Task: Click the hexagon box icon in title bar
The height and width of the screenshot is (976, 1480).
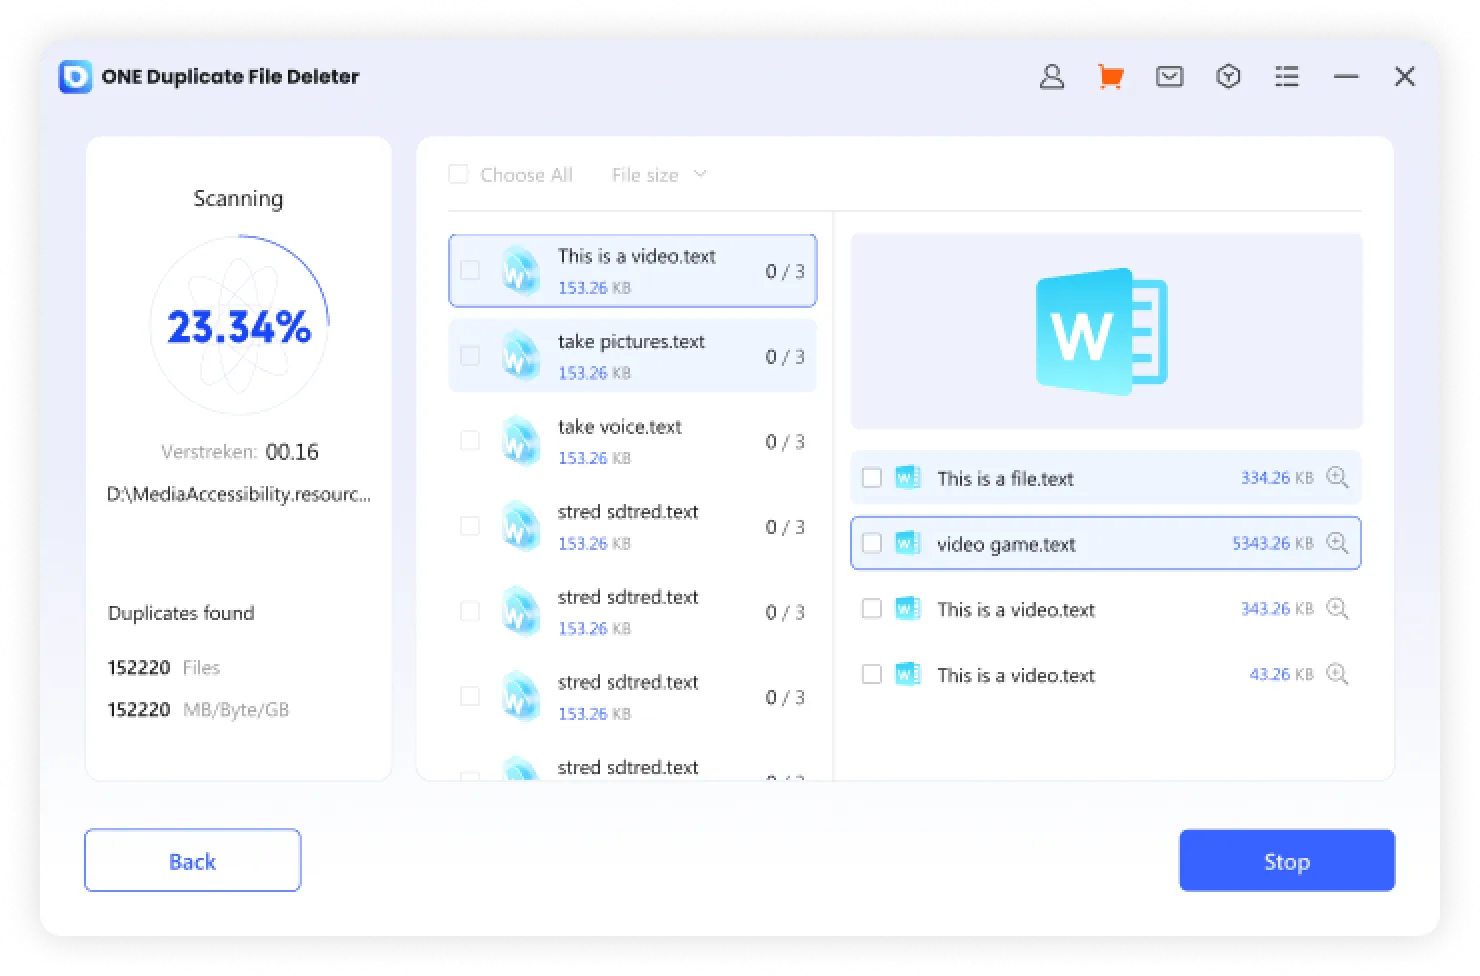Action: coord(1228,77)
